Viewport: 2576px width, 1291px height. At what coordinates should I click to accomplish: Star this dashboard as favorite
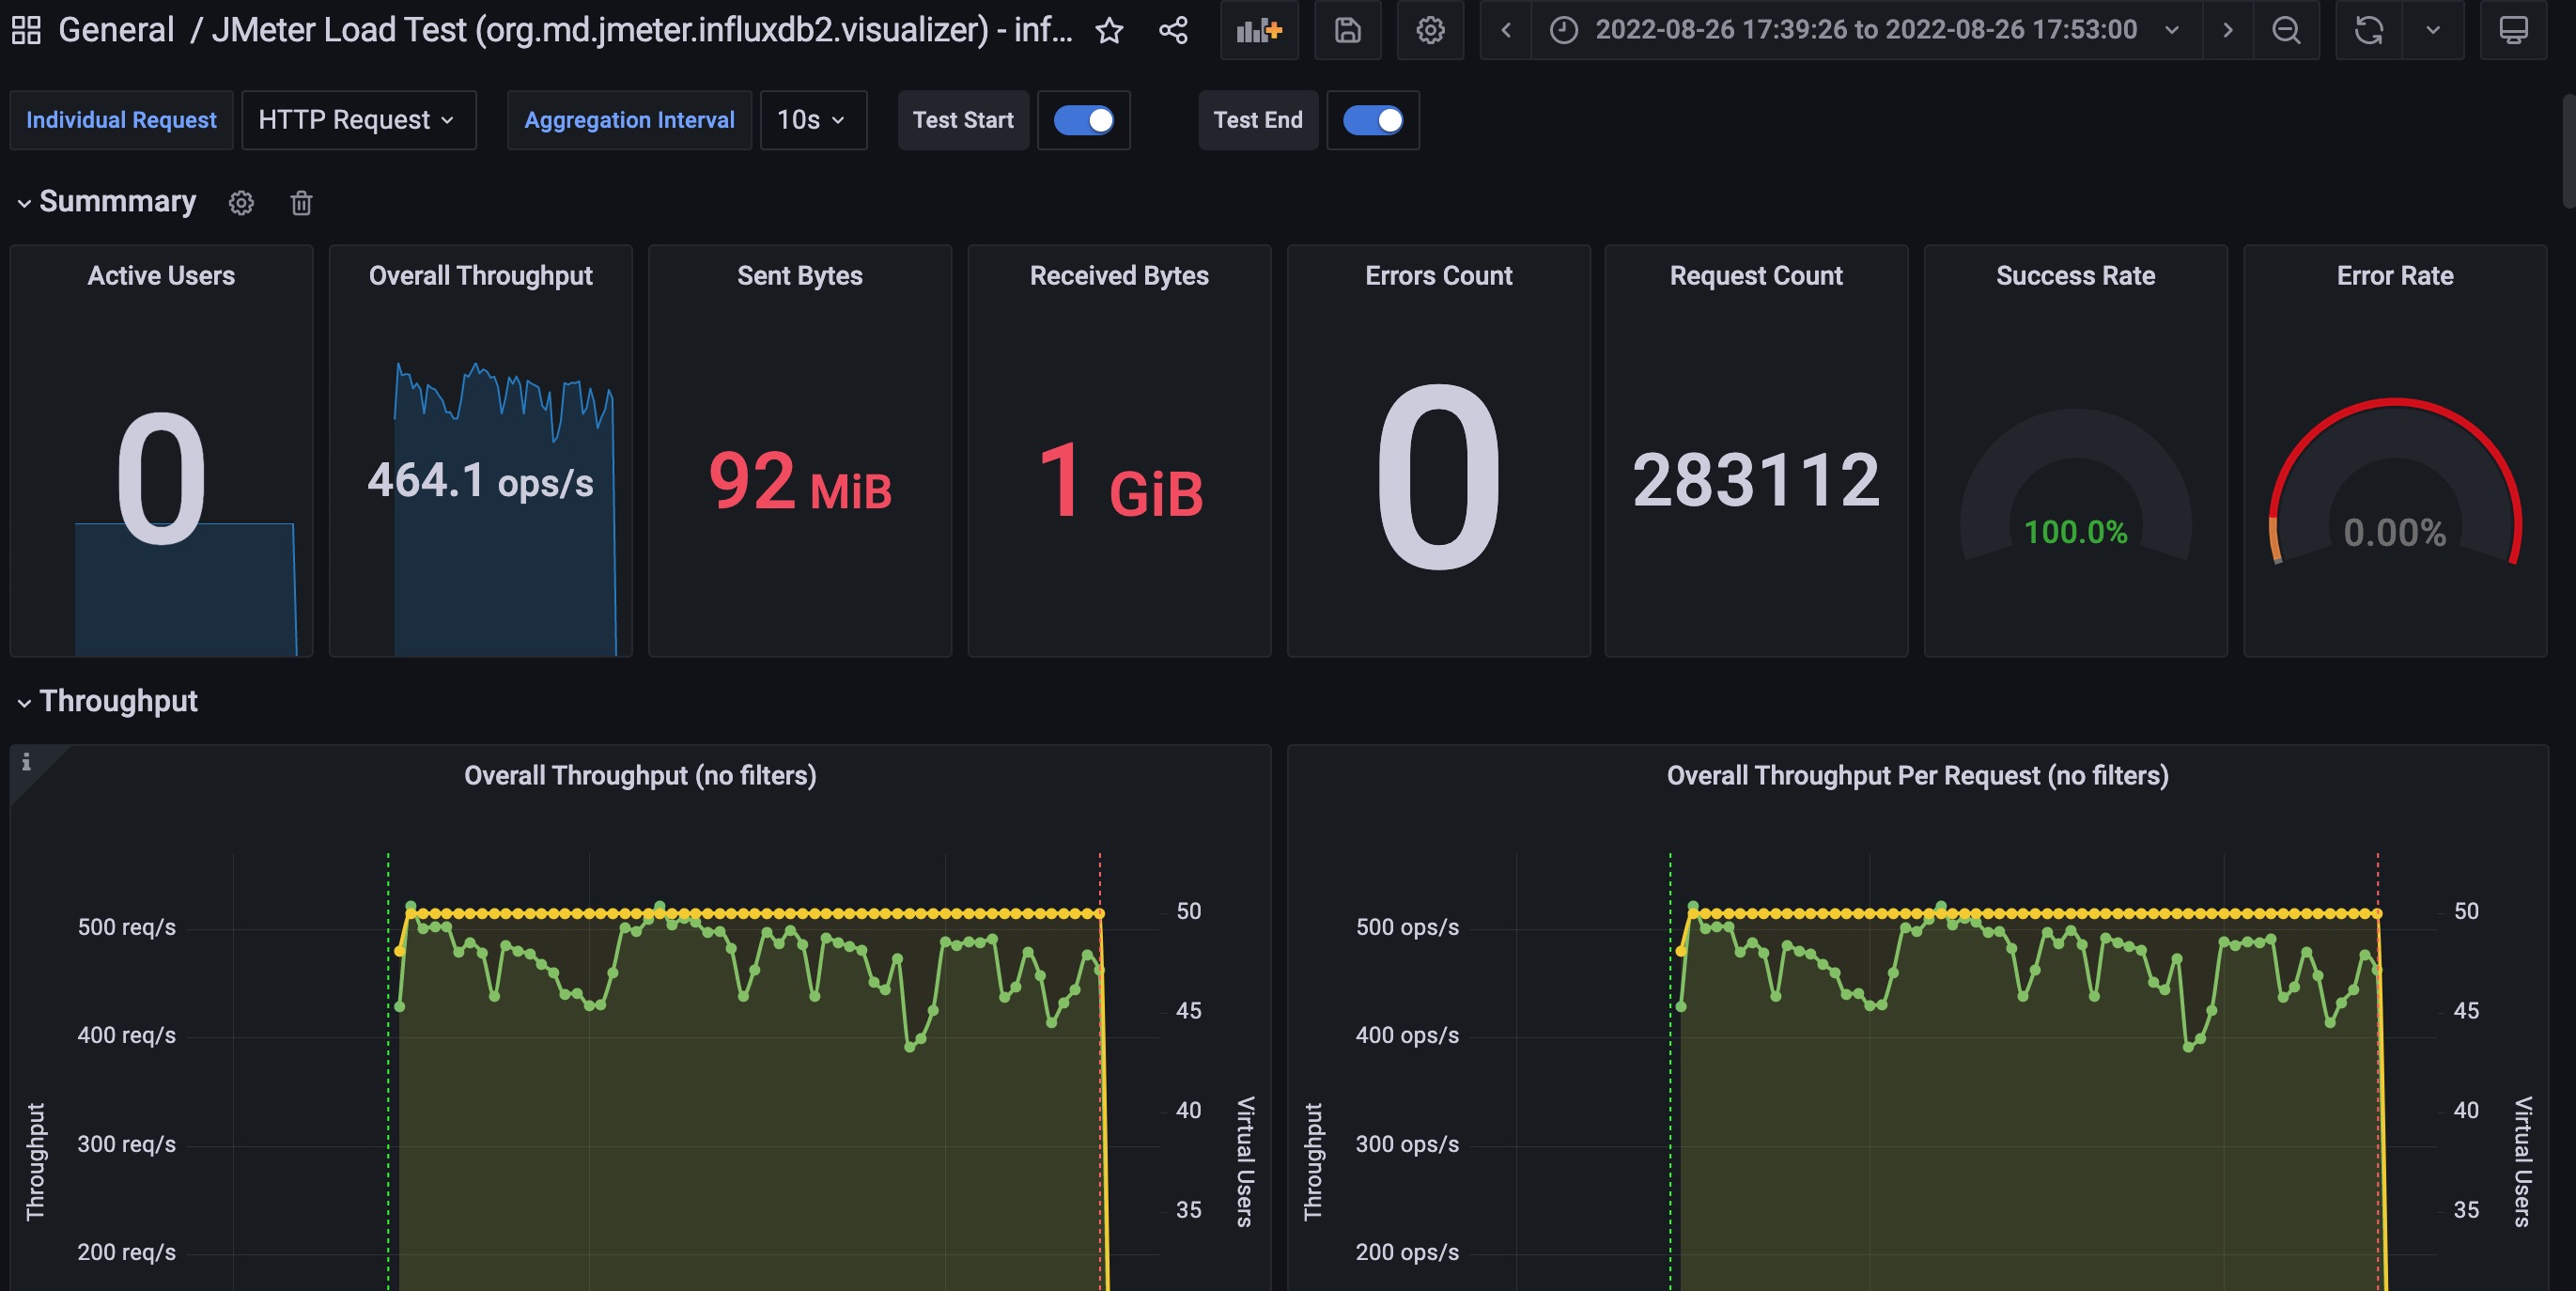(x=1109, y=30)
